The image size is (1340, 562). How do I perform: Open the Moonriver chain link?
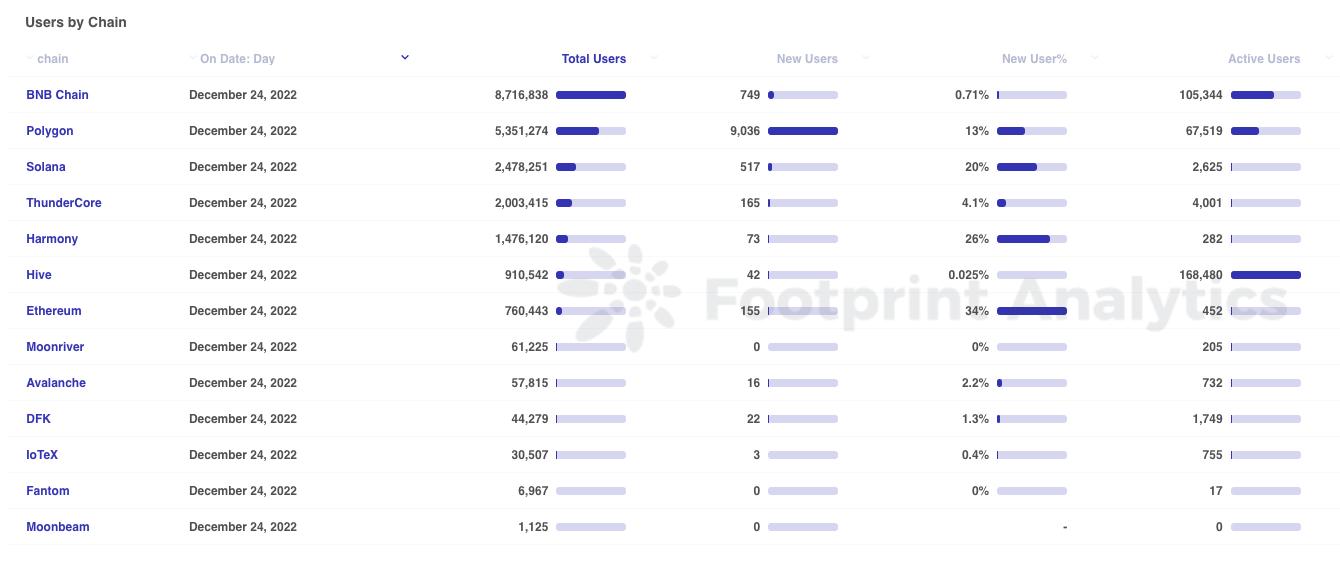coord(55,347)
